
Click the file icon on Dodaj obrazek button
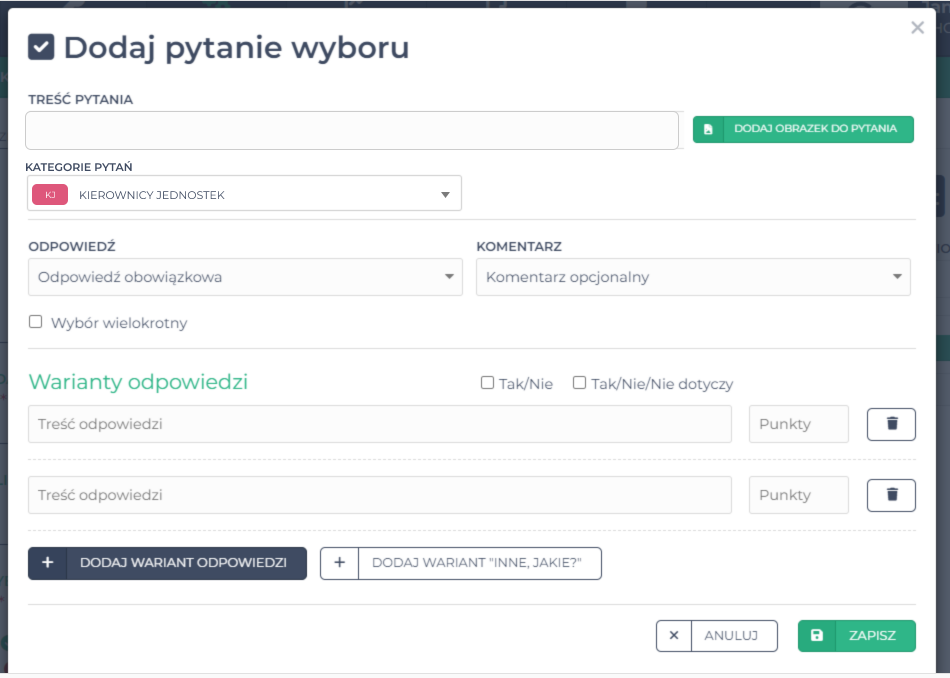(x=708, y=129)
